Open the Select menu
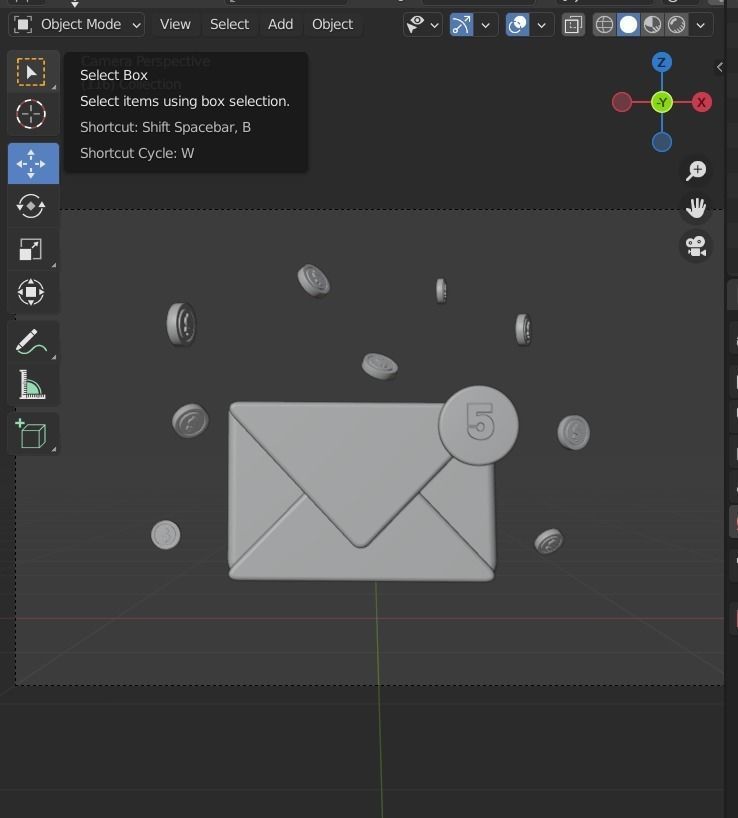 tap(229, 25)
